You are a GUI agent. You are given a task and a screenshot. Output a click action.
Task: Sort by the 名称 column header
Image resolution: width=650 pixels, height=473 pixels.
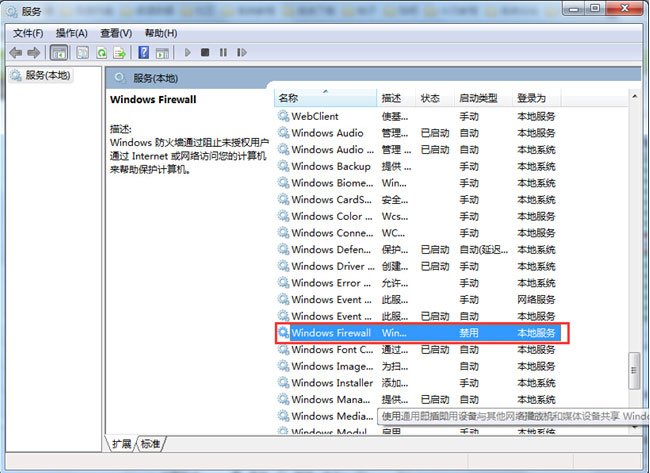325,98
